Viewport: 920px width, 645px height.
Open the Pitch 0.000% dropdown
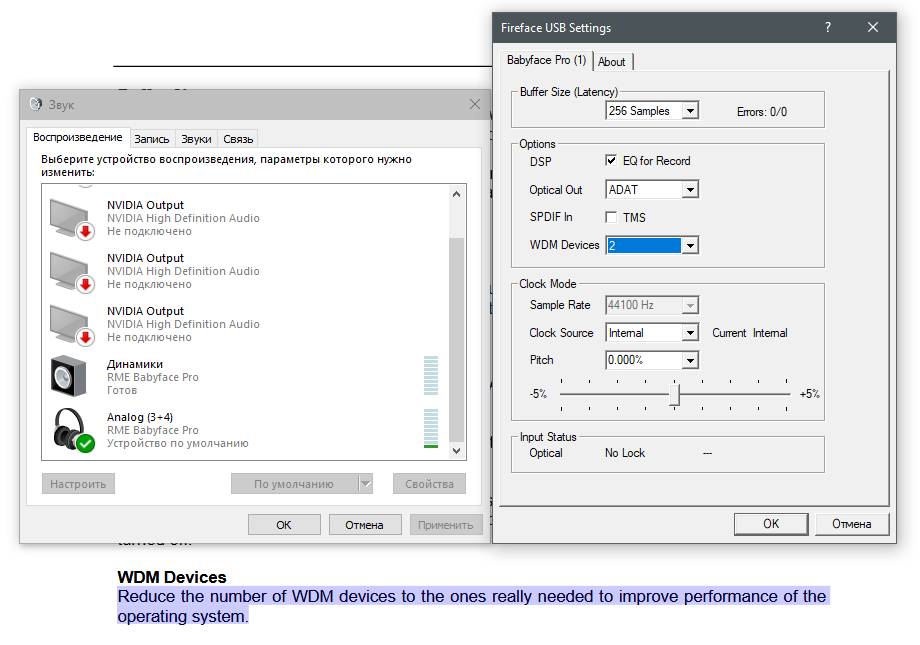[691, 360]
